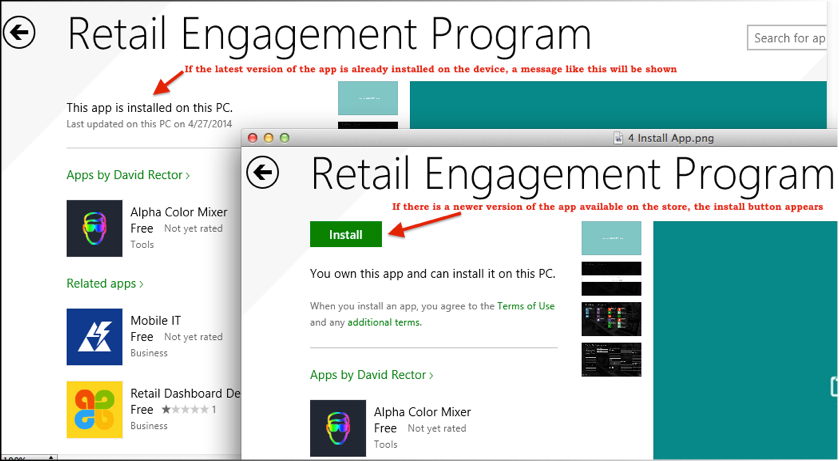The height and width of the screenshot is (461, 839).
Task: Click the green zoom button on the Mac window
Action: point(284,137)
